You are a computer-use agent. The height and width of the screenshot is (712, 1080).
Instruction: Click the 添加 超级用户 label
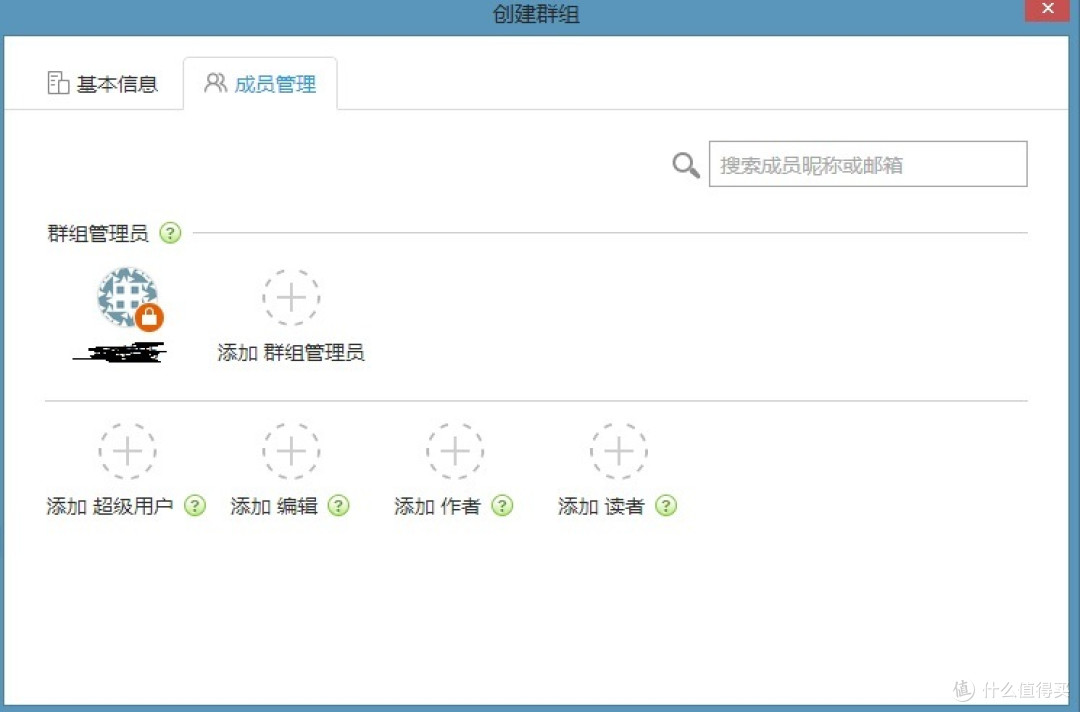110,506
